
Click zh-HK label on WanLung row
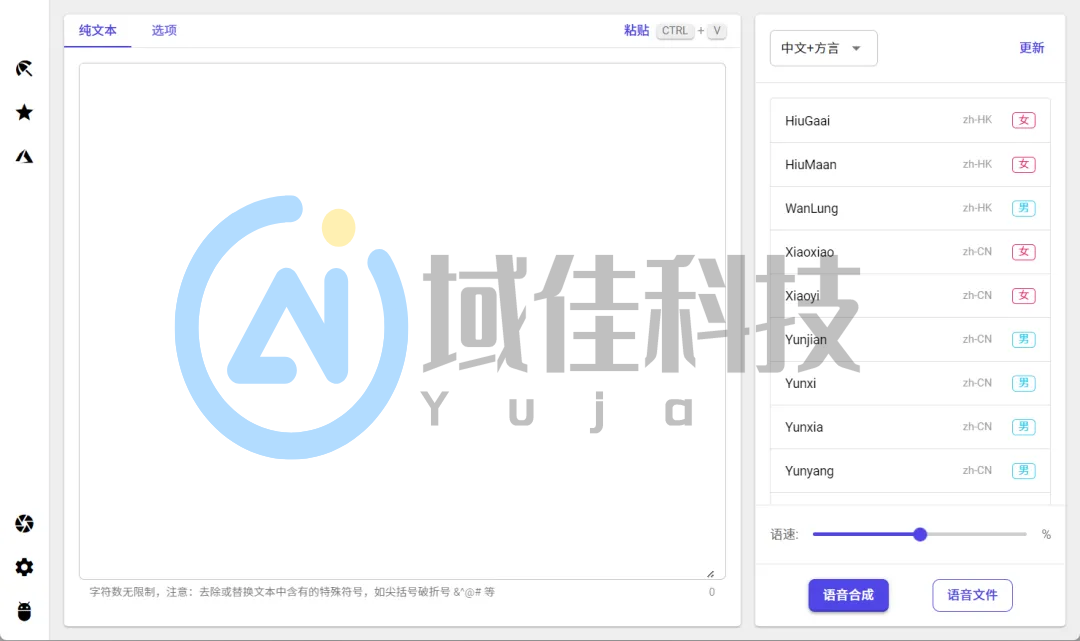977,207
